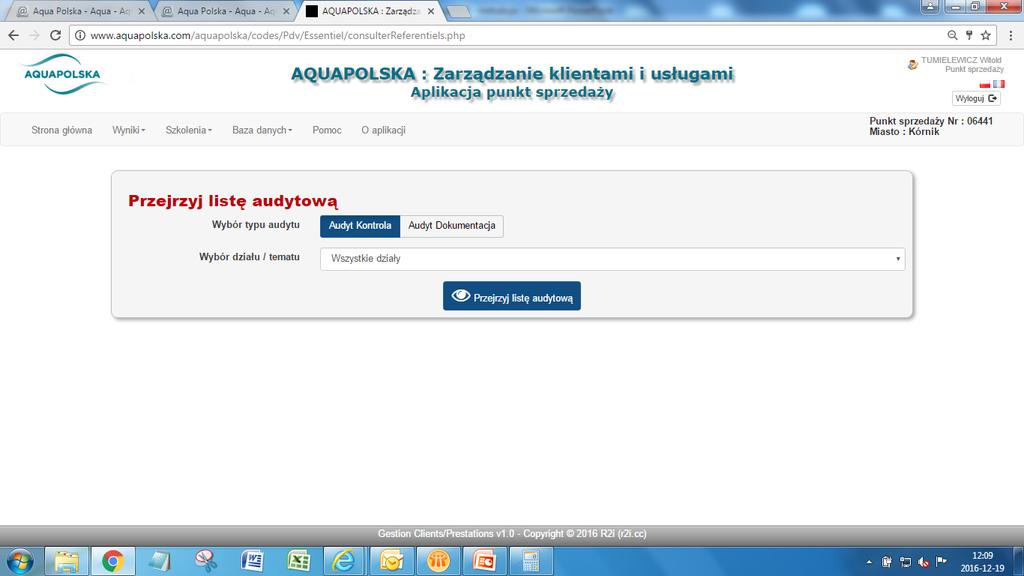Click the Wybór działu / tematu label
The image size is (1024, 576).
click(249, 257)
